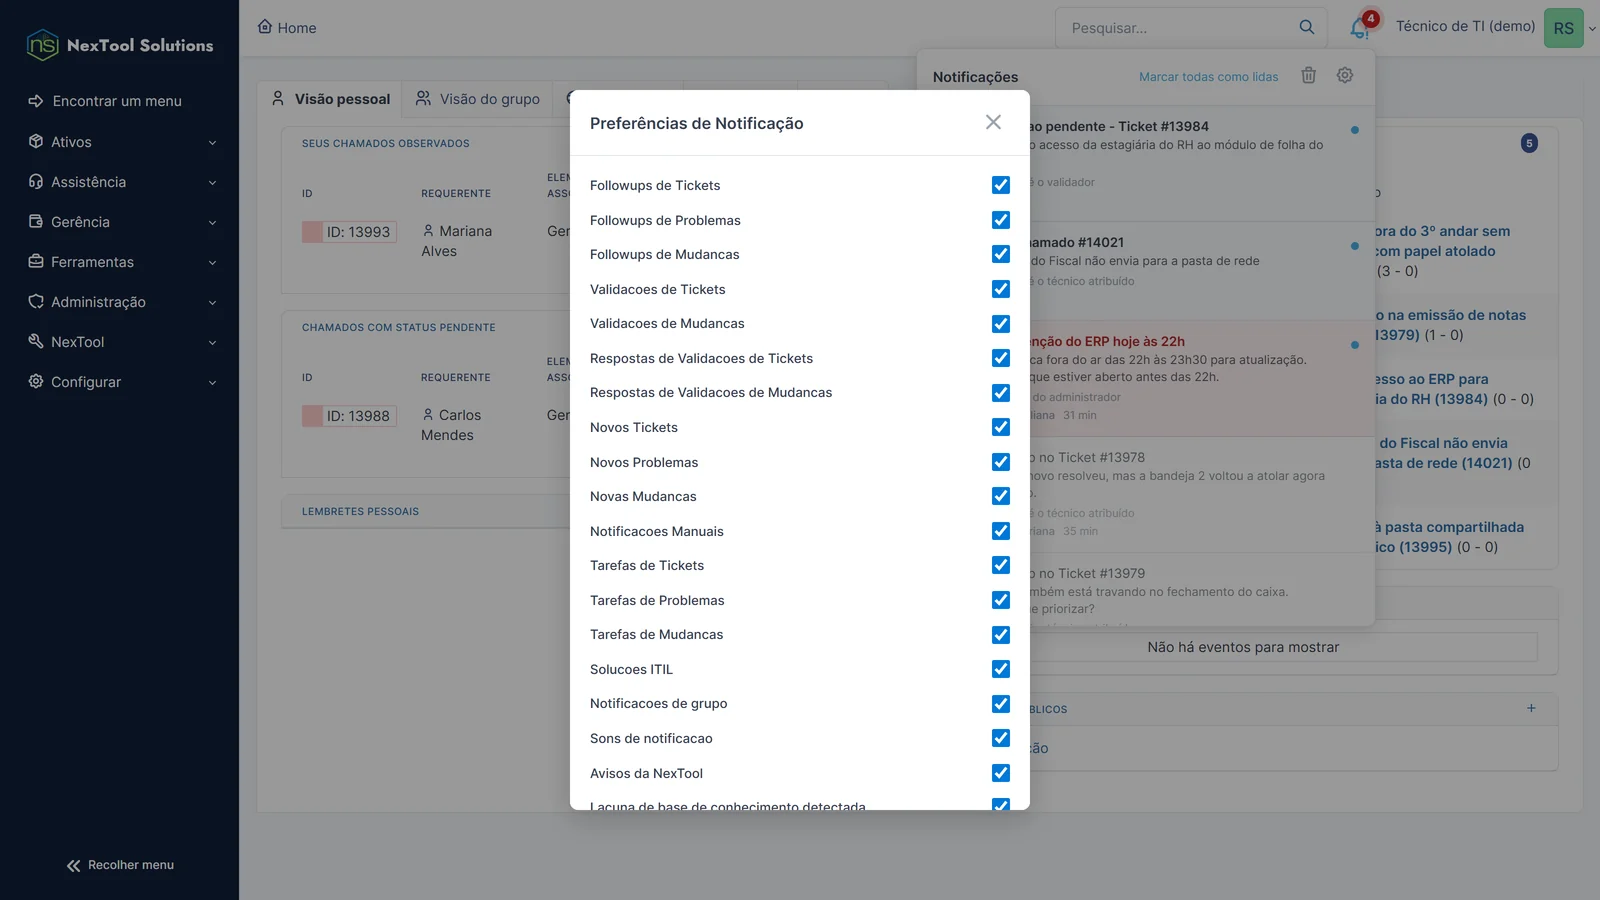Click the plus icon in public section
Screen dimensions: 1600x900
pos(1531,708)
